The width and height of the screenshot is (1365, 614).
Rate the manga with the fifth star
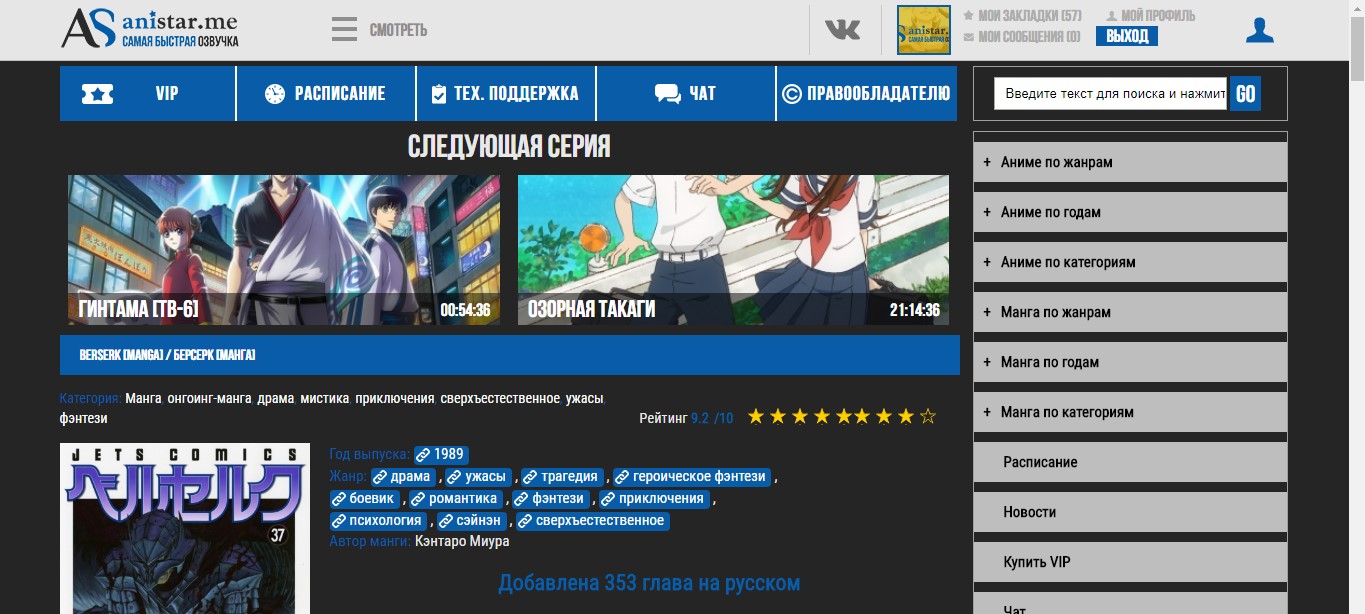click(x=842, y=416)
